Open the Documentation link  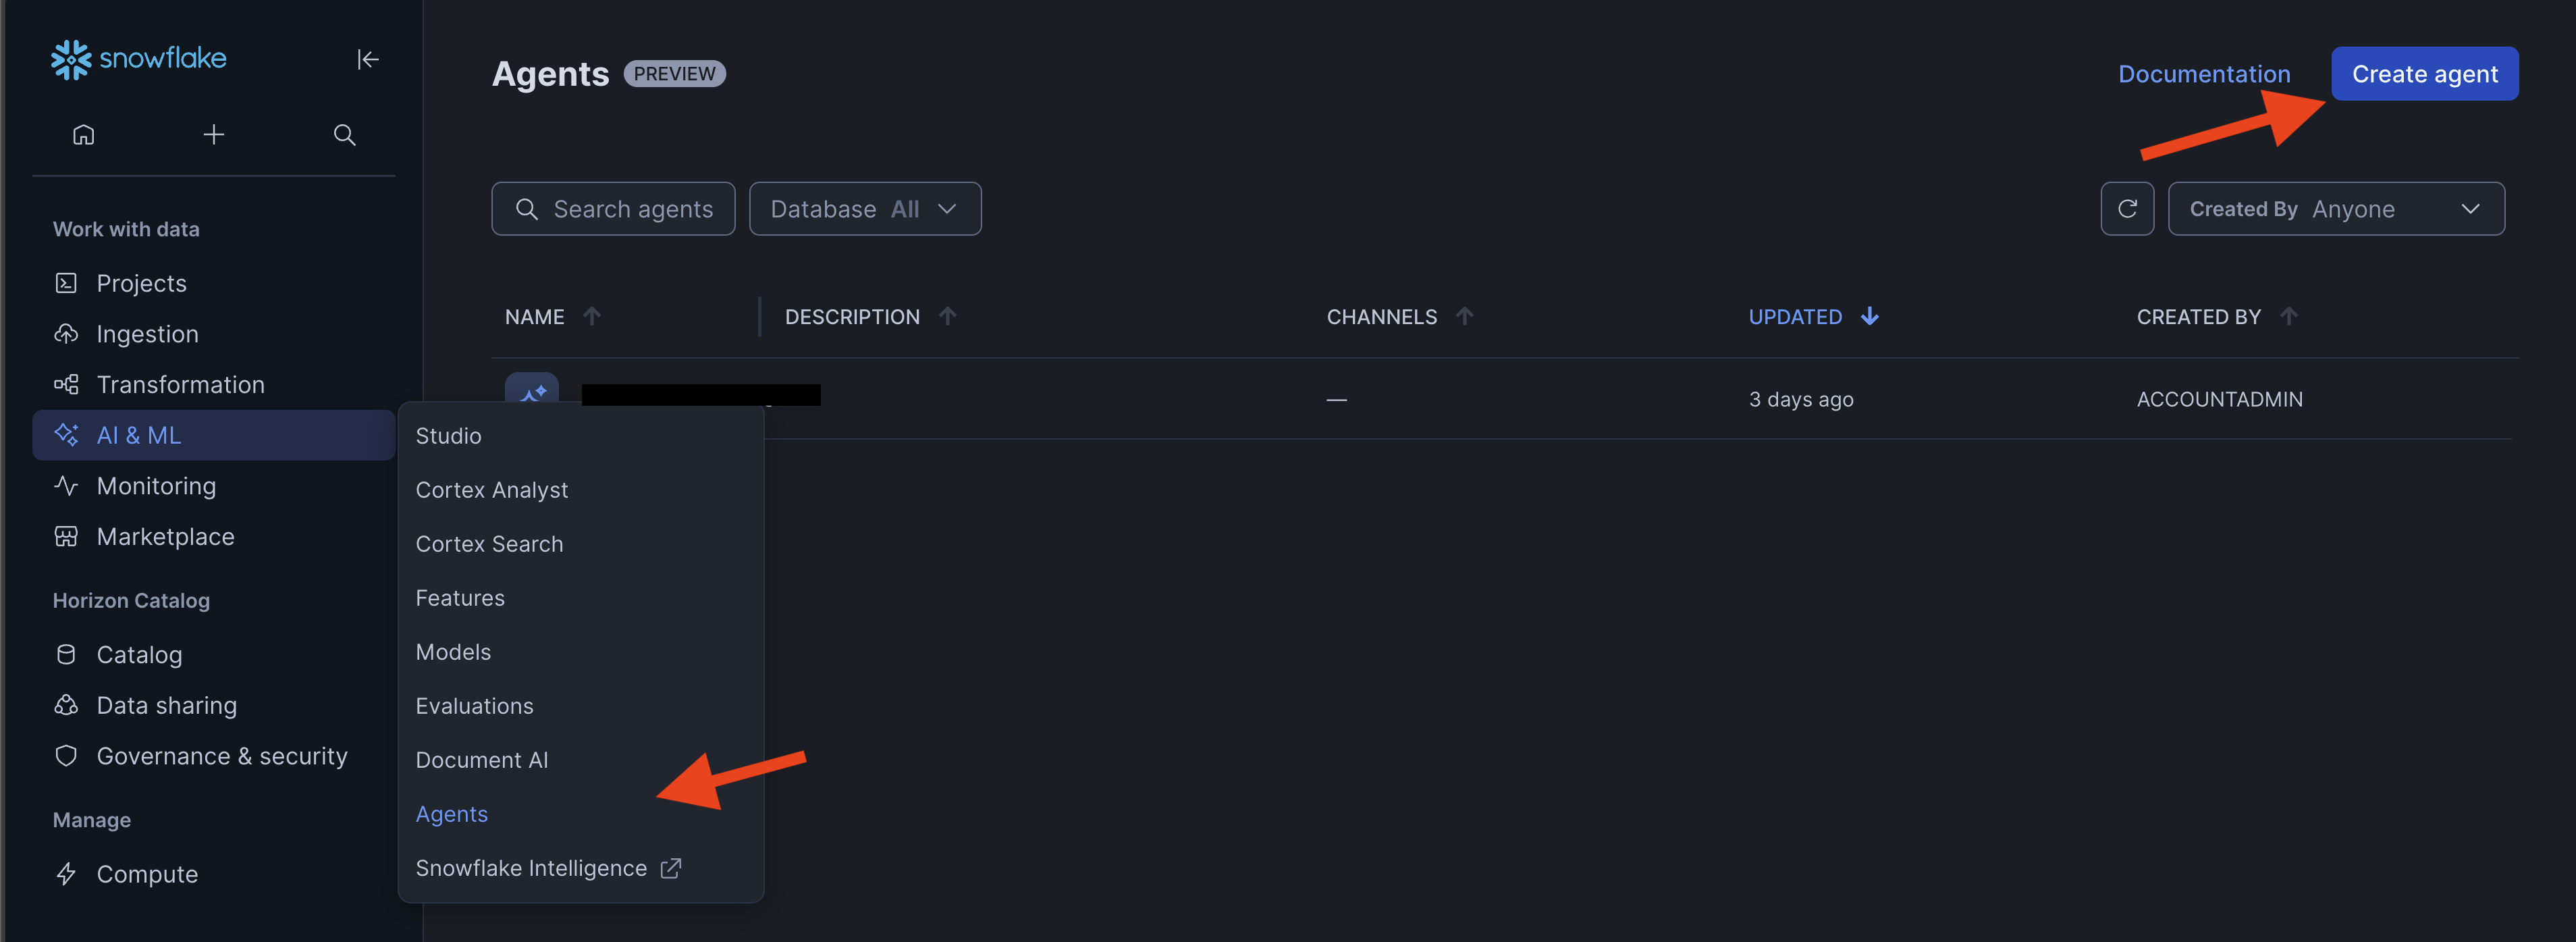2203,74
